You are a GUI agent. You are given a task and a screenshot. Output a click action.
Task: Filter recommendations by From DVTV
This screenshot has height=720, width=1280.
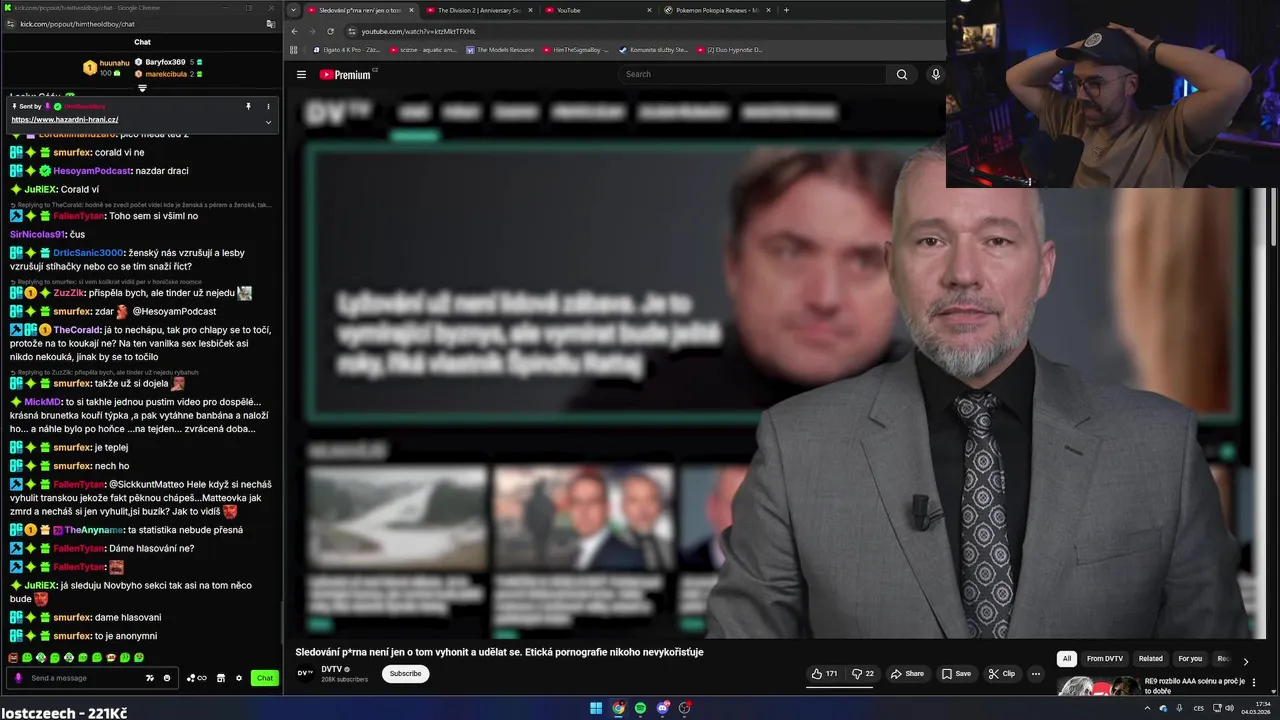tap(1105, 659)
